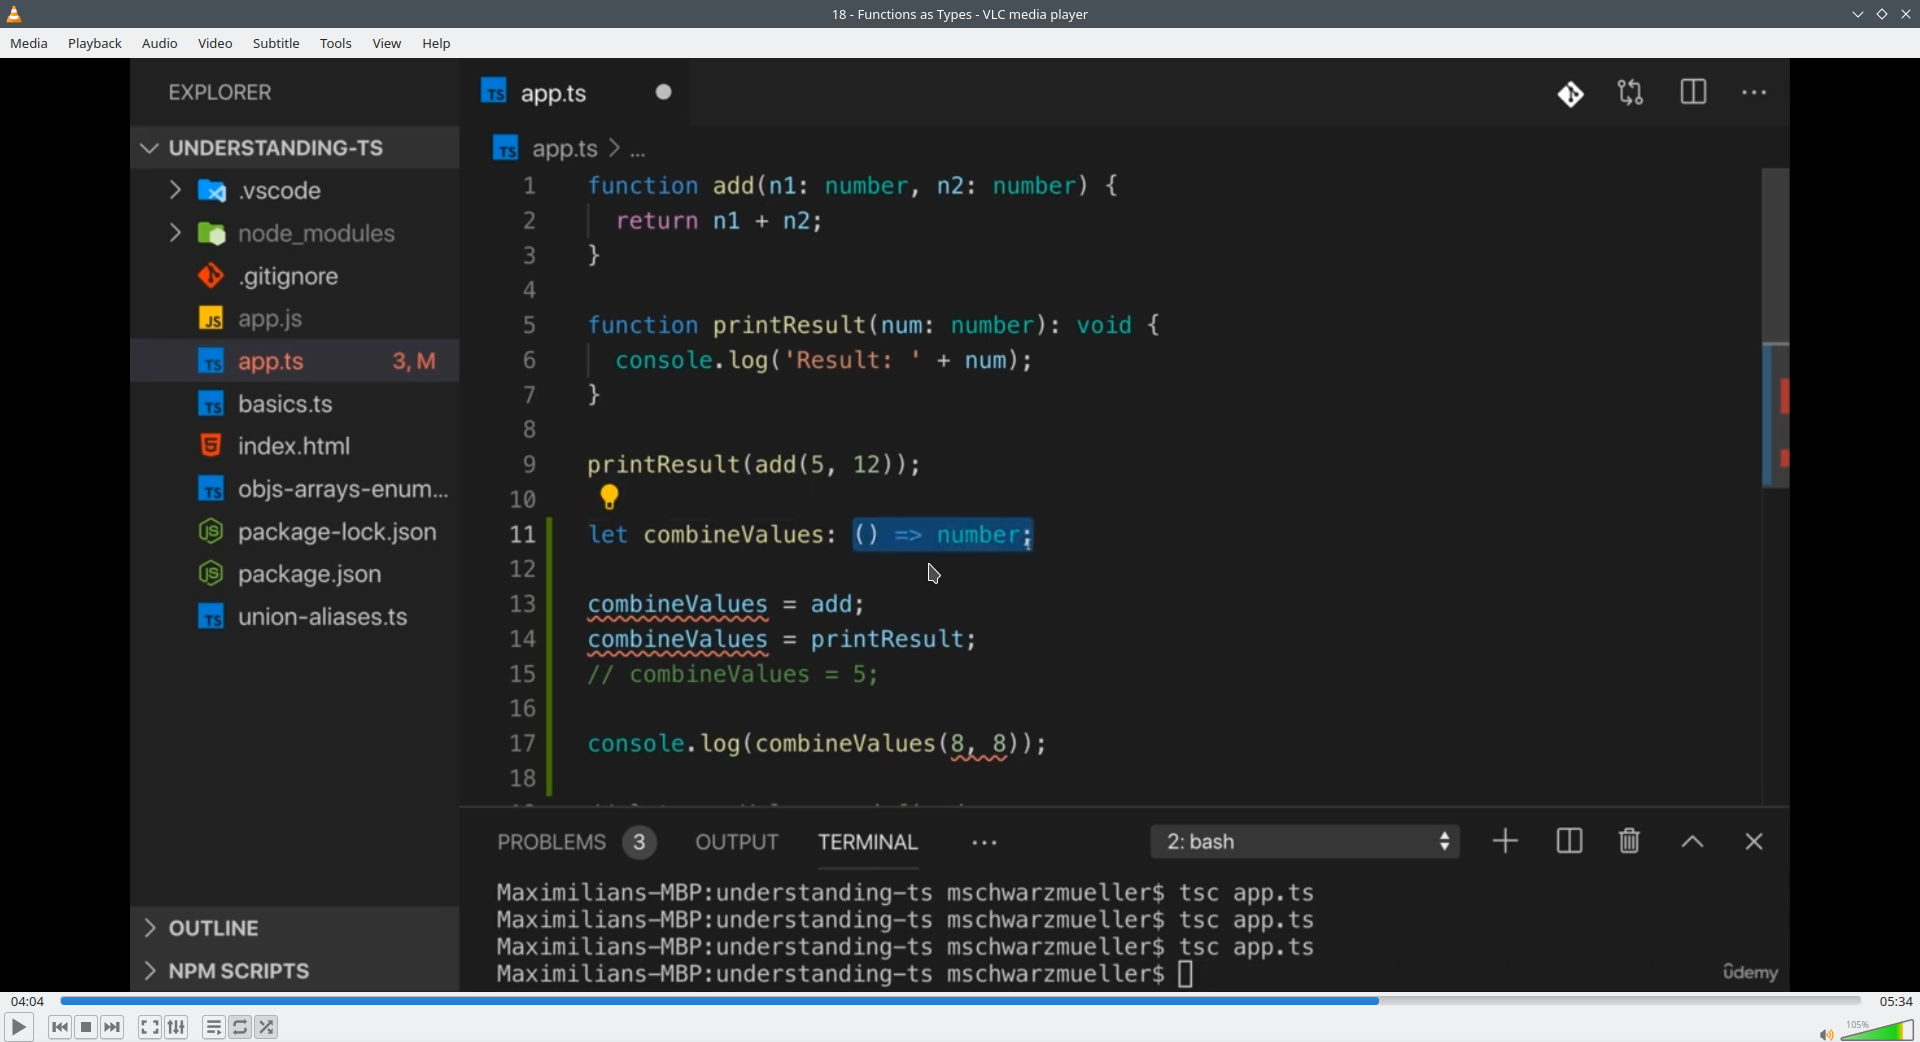Create a new terminal with plus icon

[x=1505, y=842]
